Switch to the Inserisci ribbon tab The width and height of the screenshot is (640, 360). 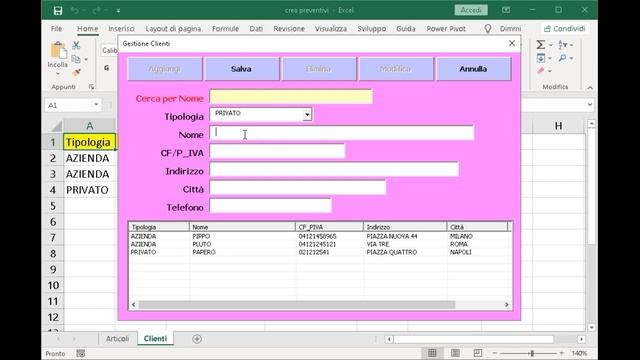pyautogui.click(x=121, y=29)
